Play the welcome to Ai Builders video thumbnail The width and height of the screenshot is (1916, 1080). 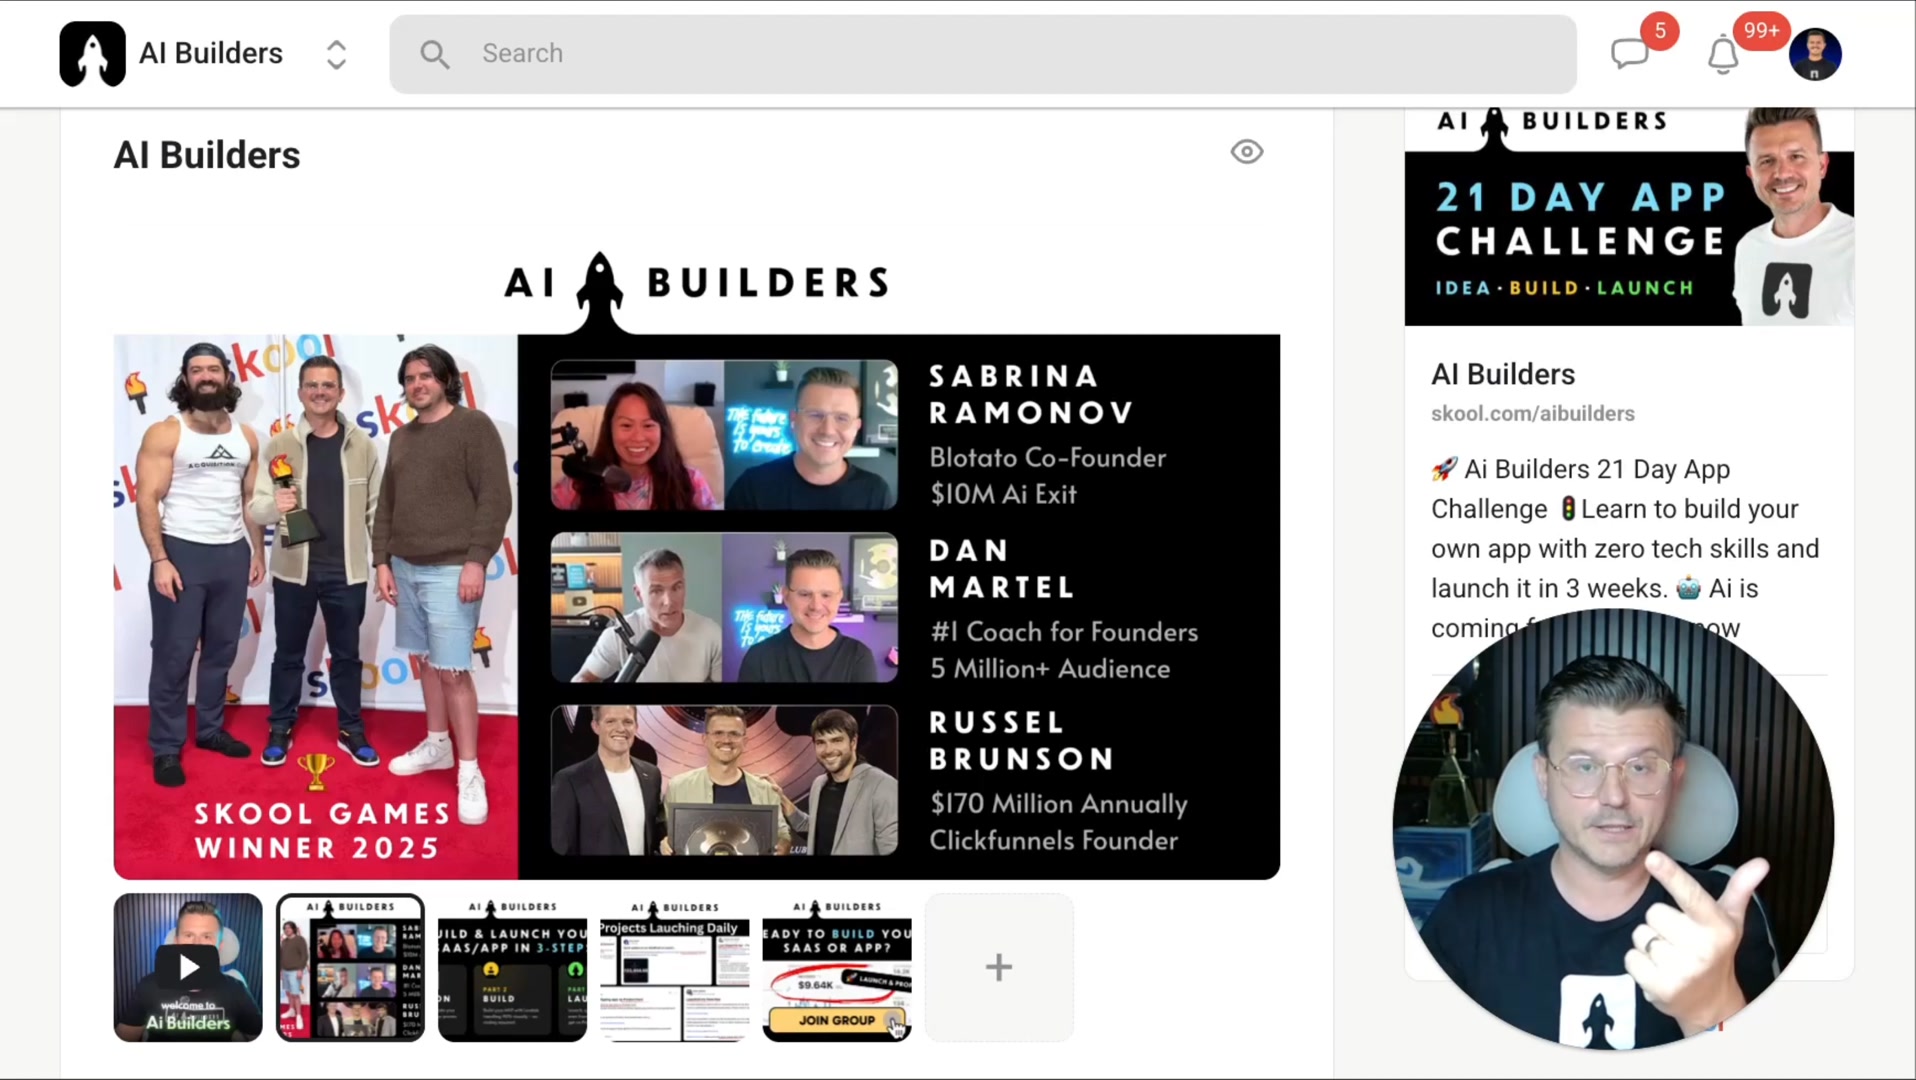point(188,967)
